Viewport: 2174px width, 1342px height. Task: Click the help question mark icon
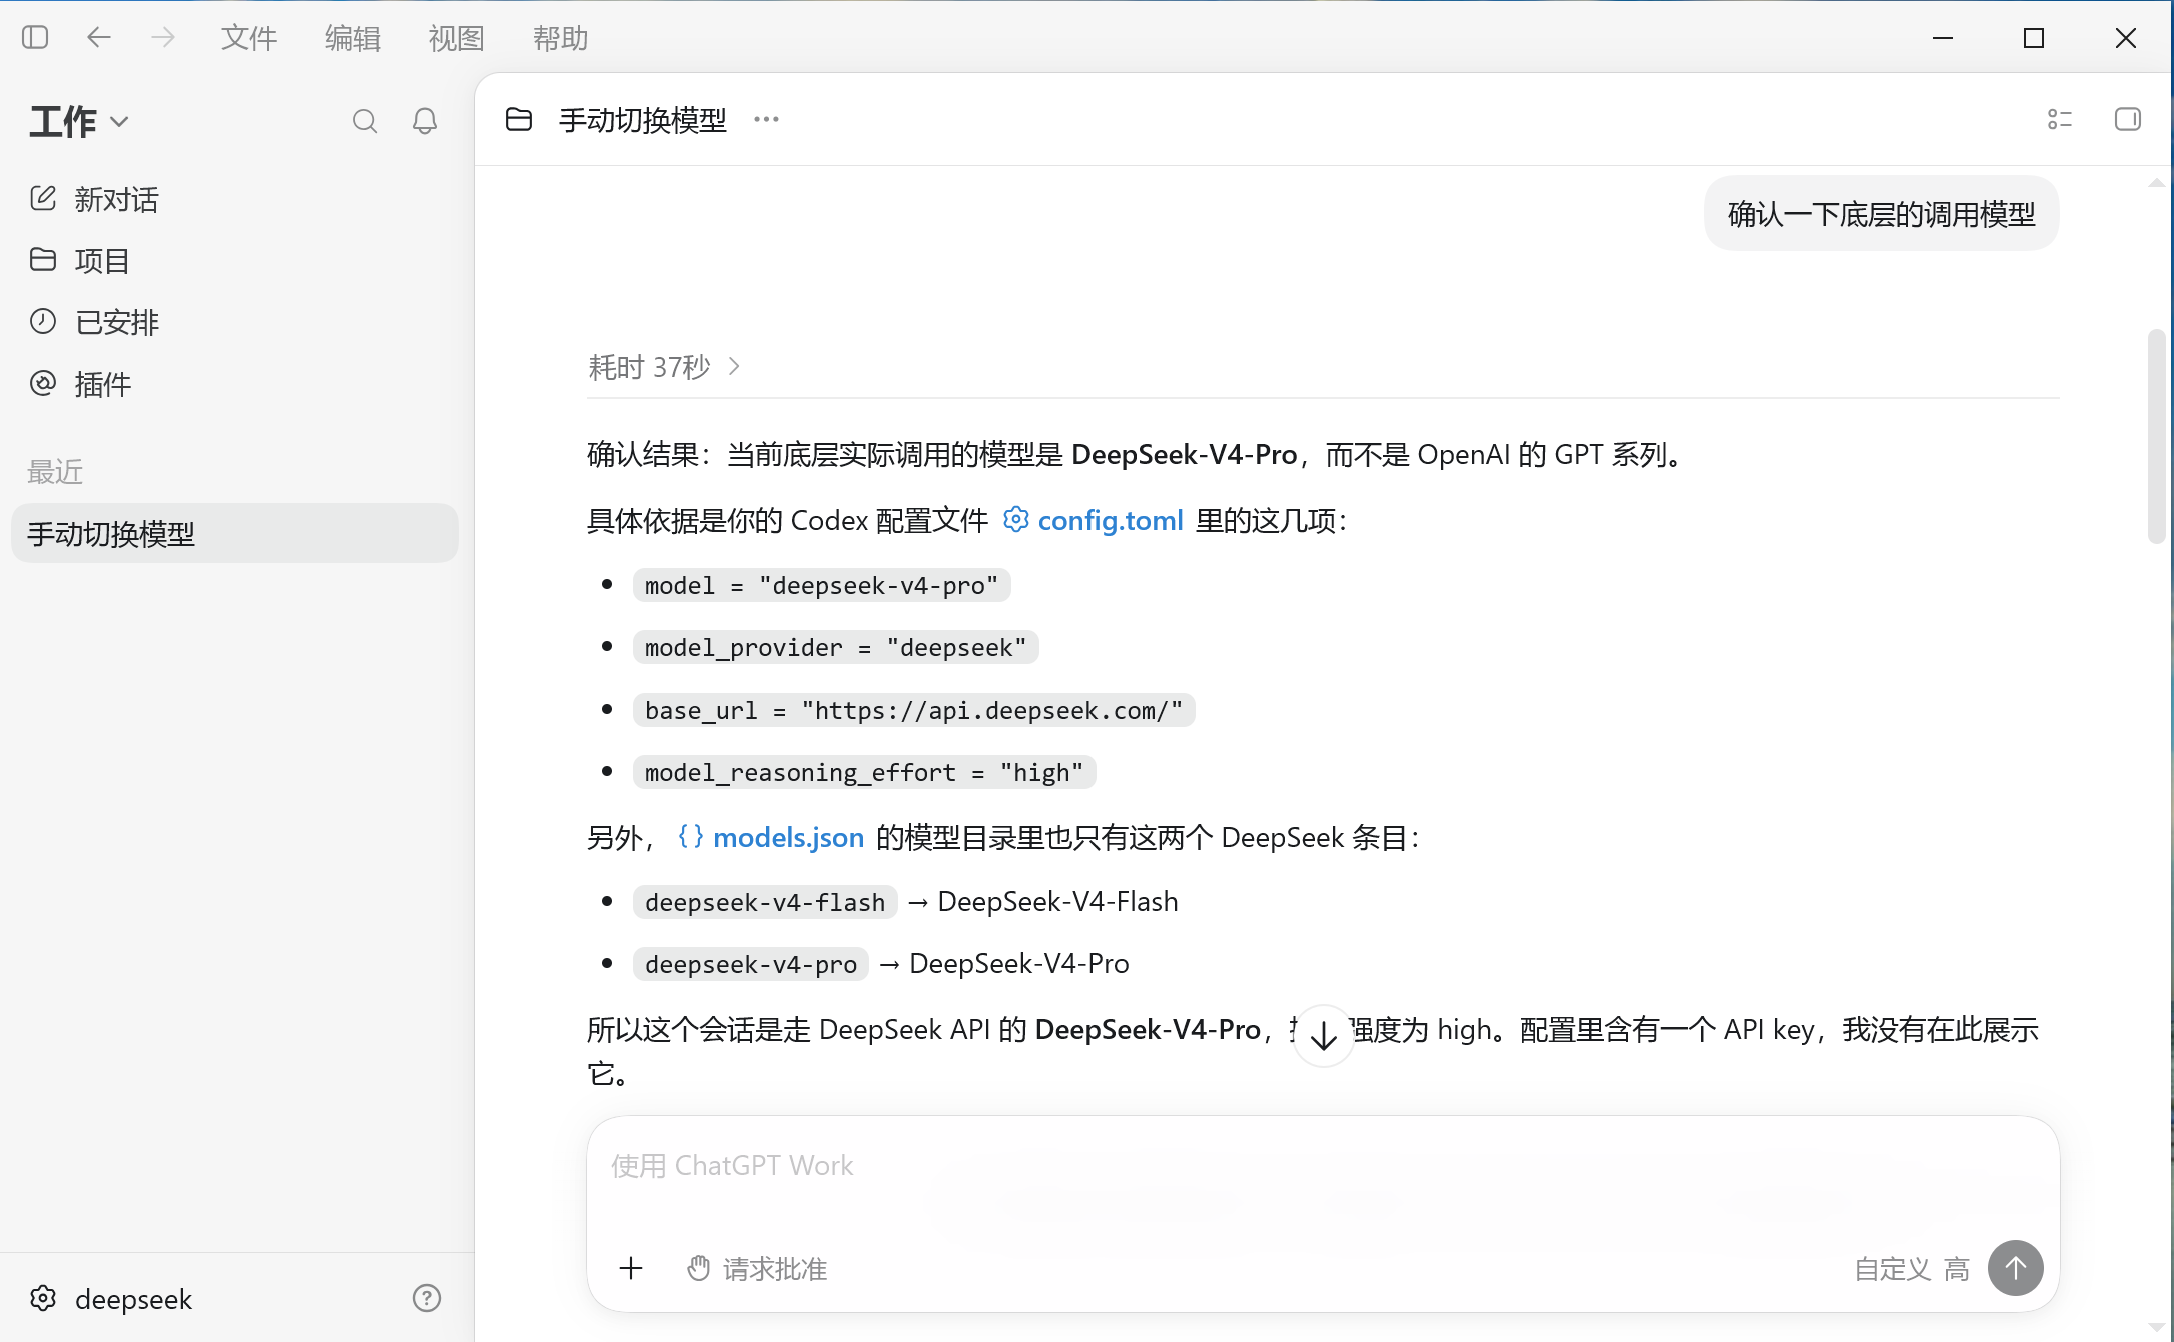(427, 1298)
